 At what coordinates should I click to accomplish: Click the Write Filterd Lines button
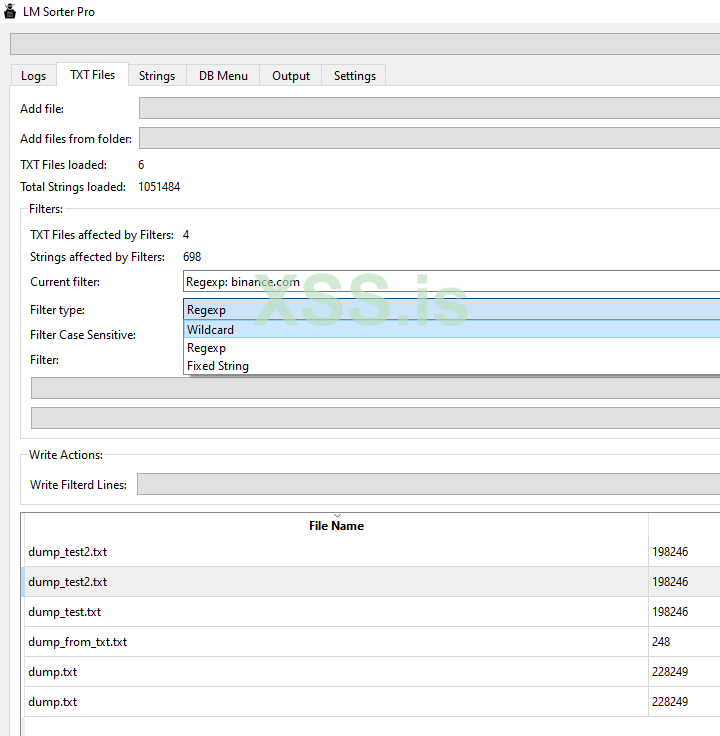click(429, 484)
